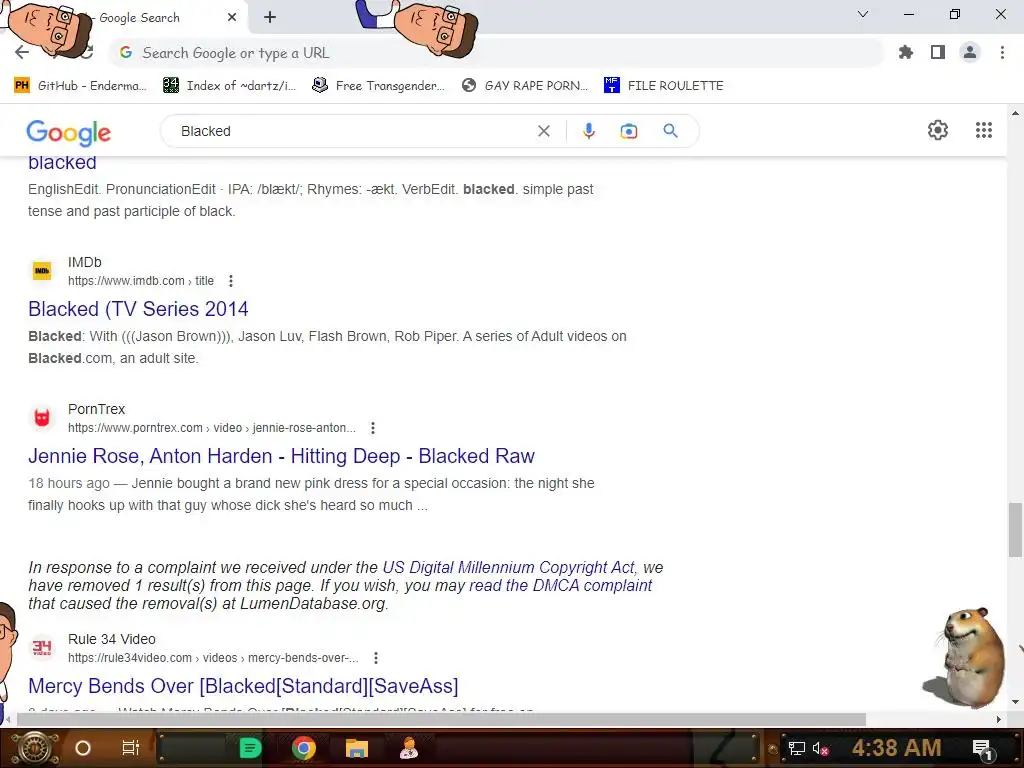The image size is (1024, 768).
Task: Open File Explorer from the taskbar
Action: point(357,748)
